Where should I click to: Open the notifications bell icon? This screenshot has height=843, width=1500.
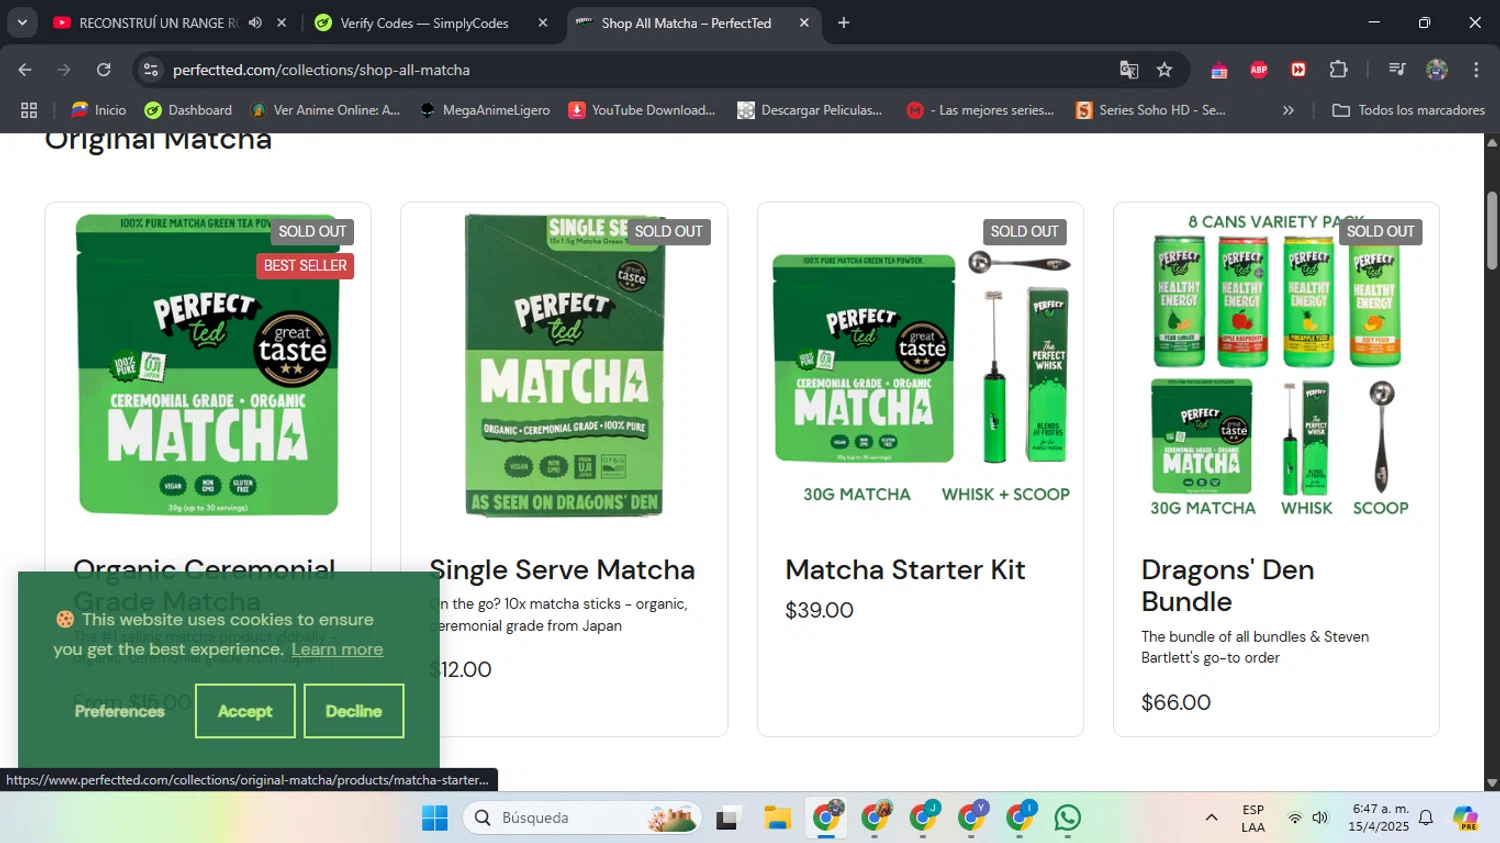pos(1426,818)
